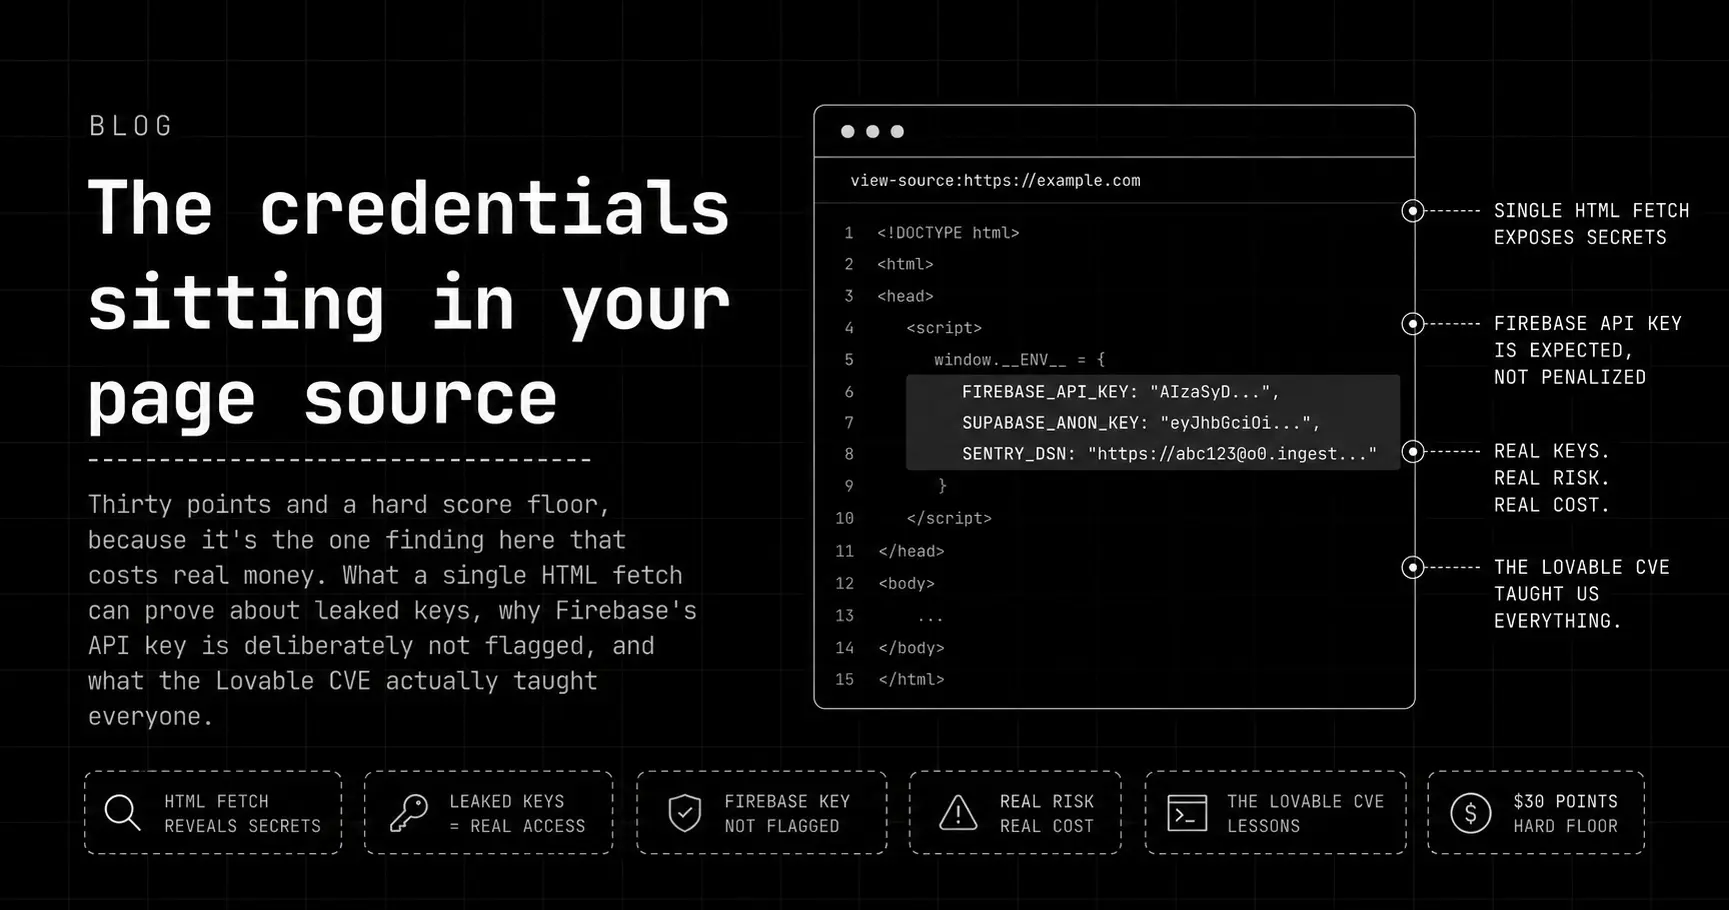Click the opening '<script>' tag line
Viewport: 1729px width, 910px height.
[x=944, y=328]
